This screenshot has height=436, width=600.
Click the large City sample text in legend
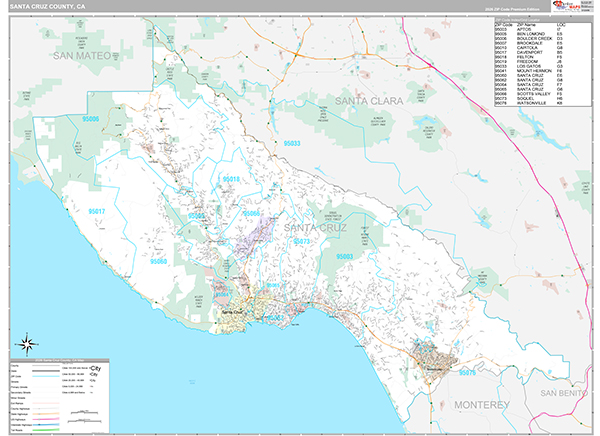pyautogui.click(x=96, y=367)
